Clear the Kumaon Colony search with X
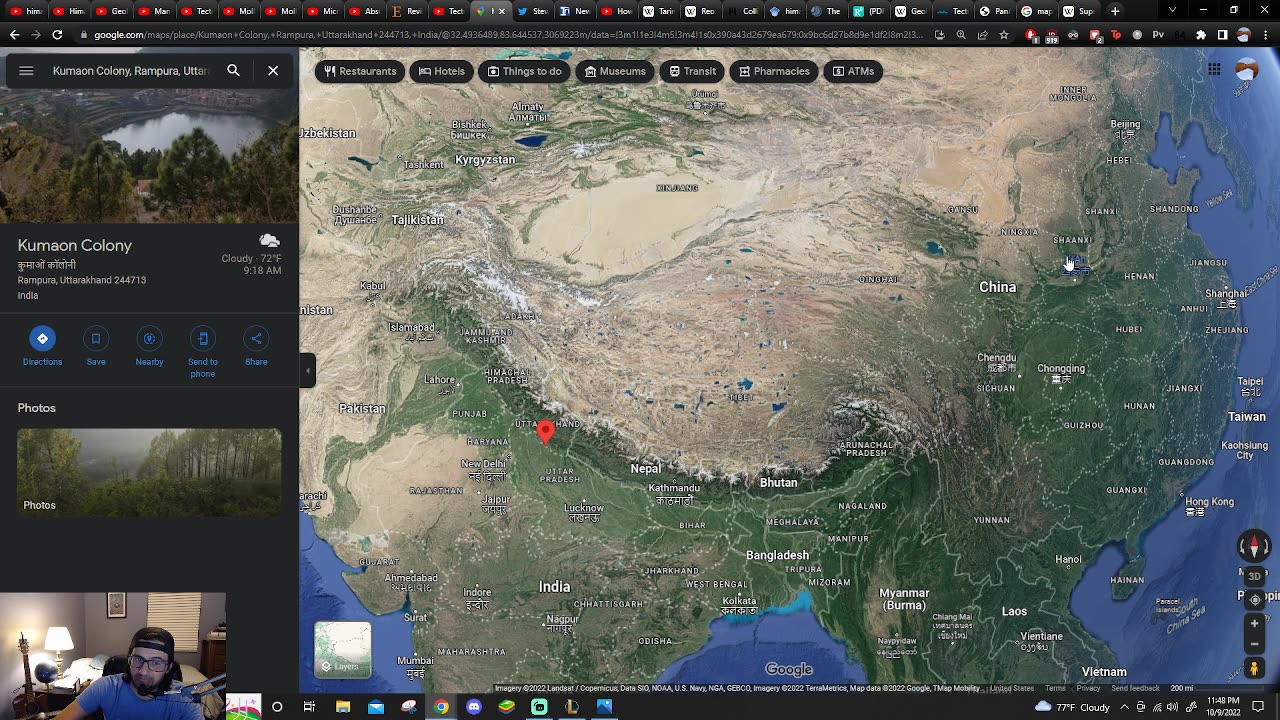The width and height of the screenshot is (1280, 720). [273, 71]
